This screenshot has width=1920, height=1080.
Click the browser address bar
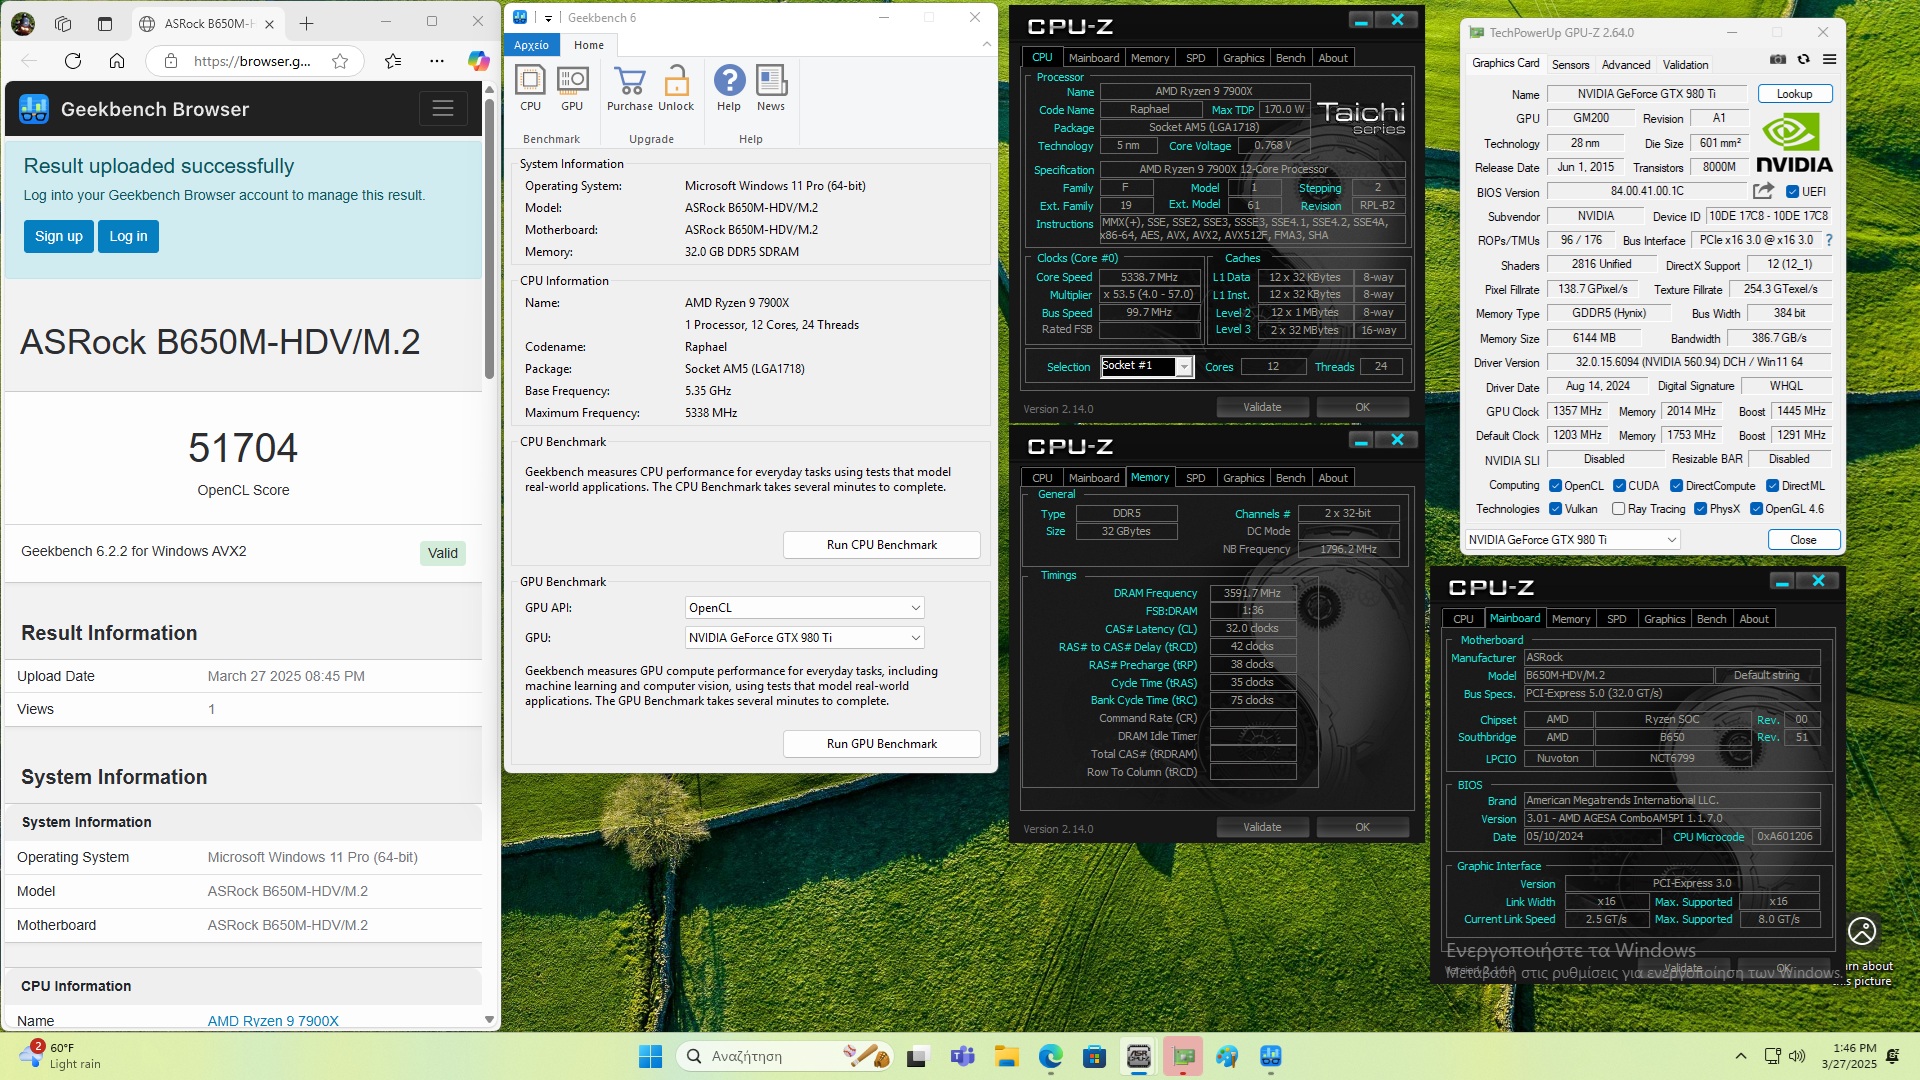252,61
